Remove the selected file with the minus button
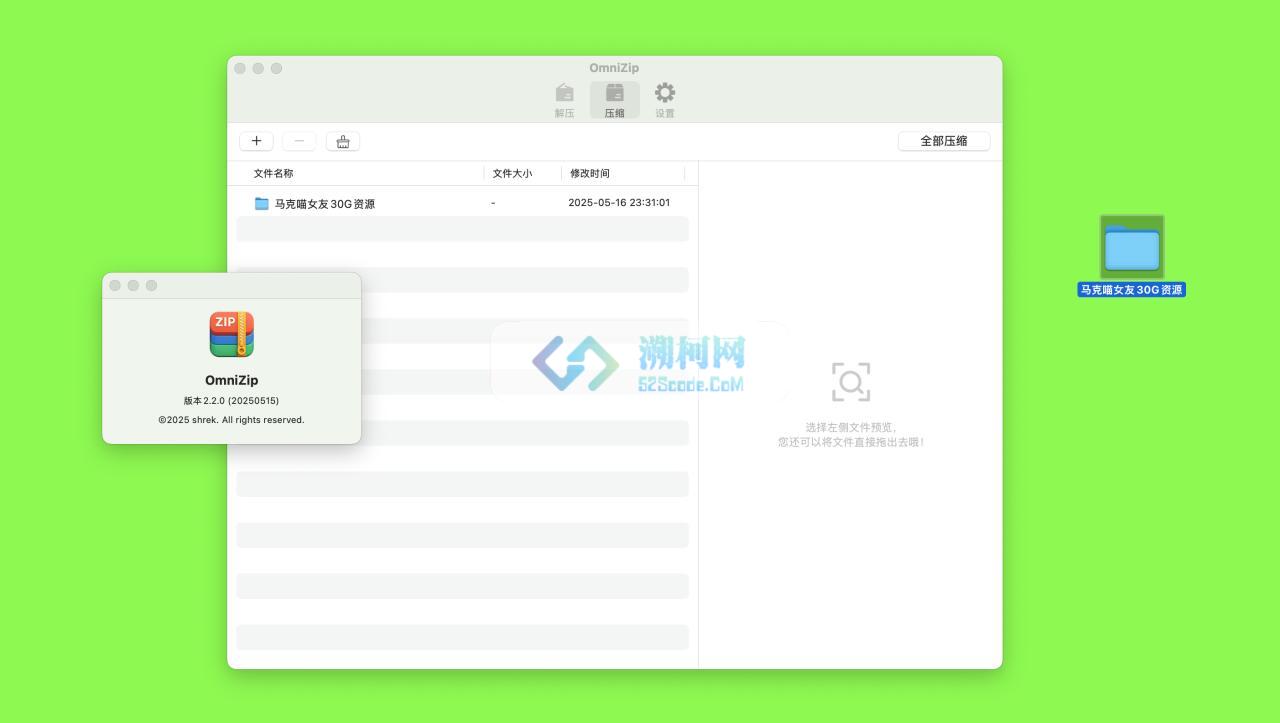 [299, 141]
